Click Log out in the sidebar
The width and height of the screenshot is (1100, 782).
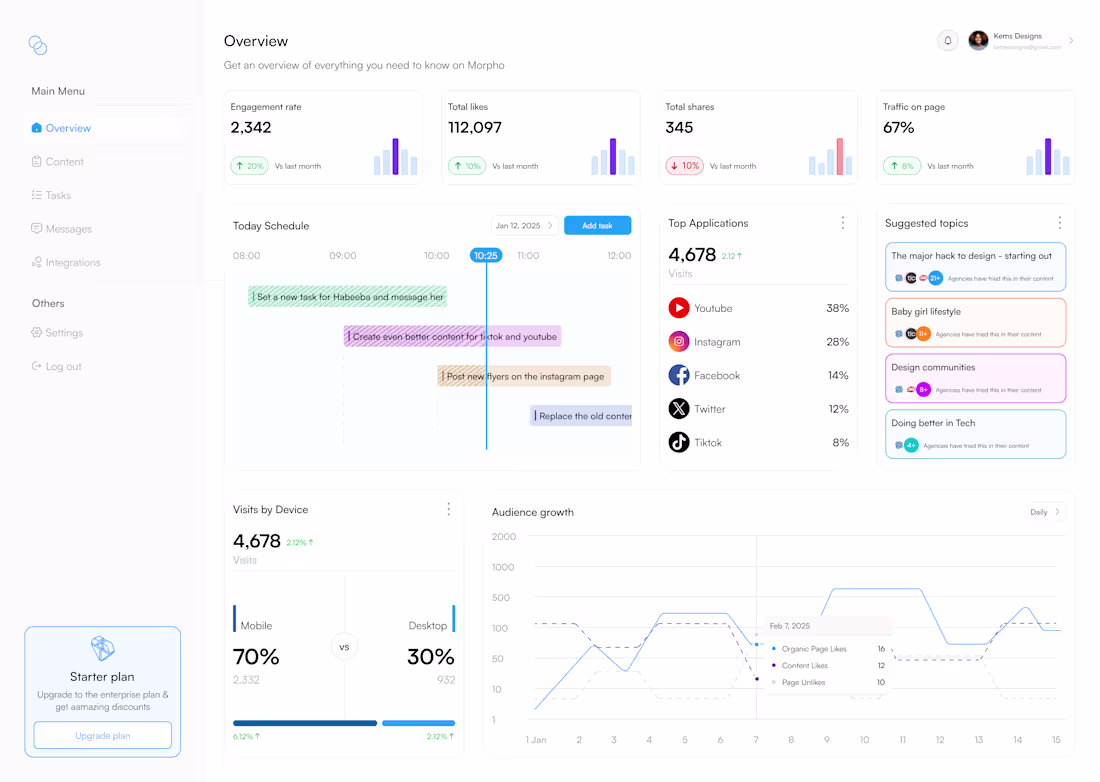pyautogui.click(x=63, y=366)
